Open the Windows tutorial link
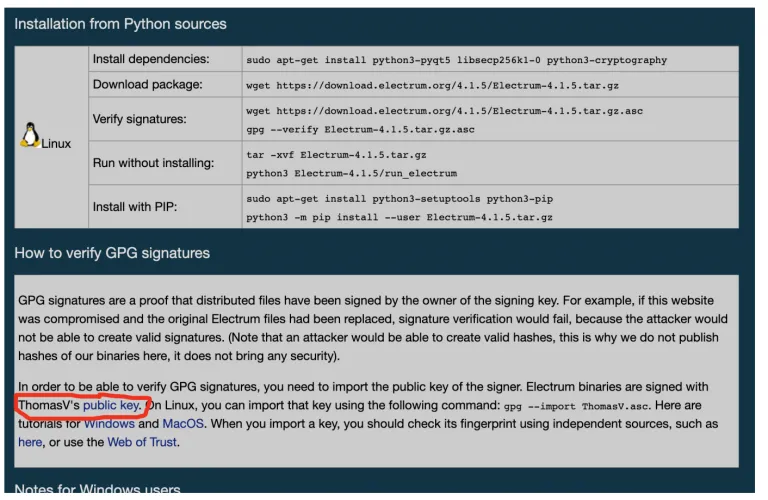768x500 pixels. (x=109, y=424)
